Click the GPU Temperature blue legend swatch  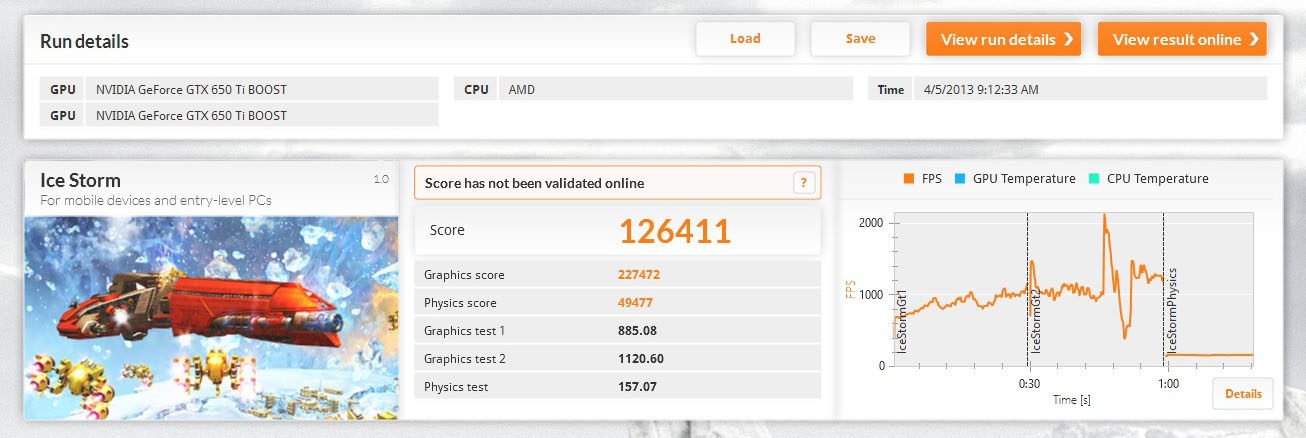959,179
